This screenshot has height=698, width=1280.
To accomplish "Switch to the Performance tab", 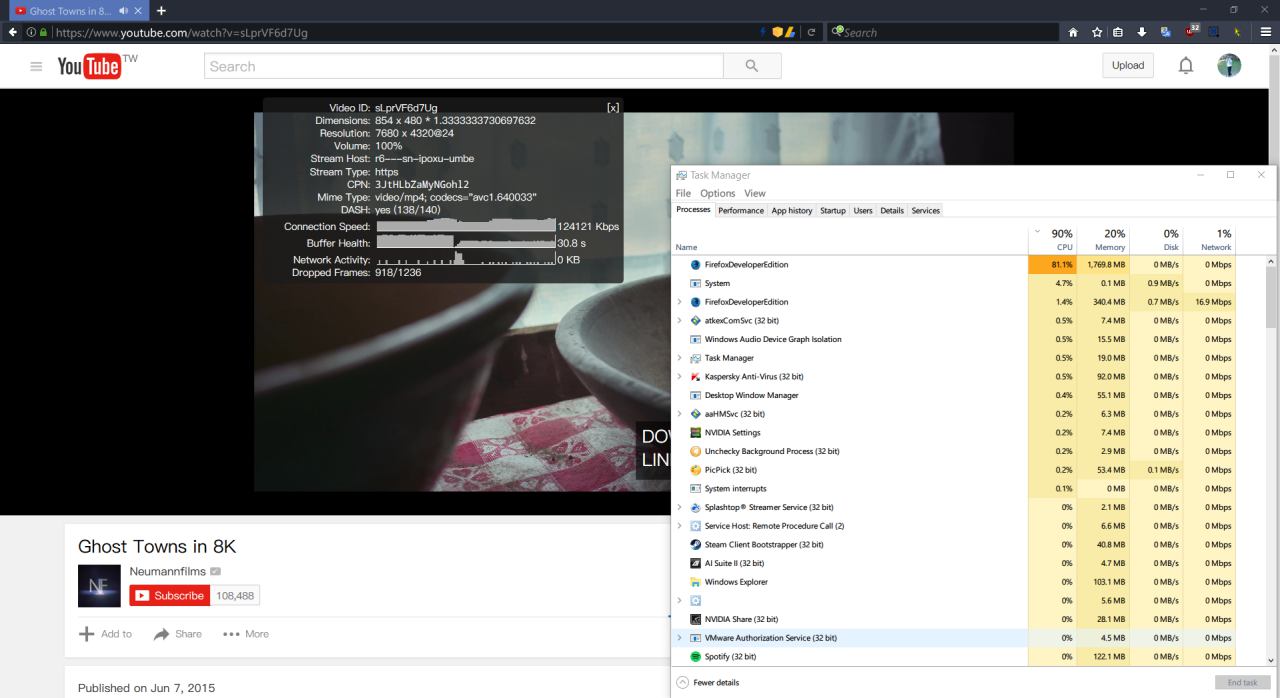I will pyautogui.click(x=741, y=211).
